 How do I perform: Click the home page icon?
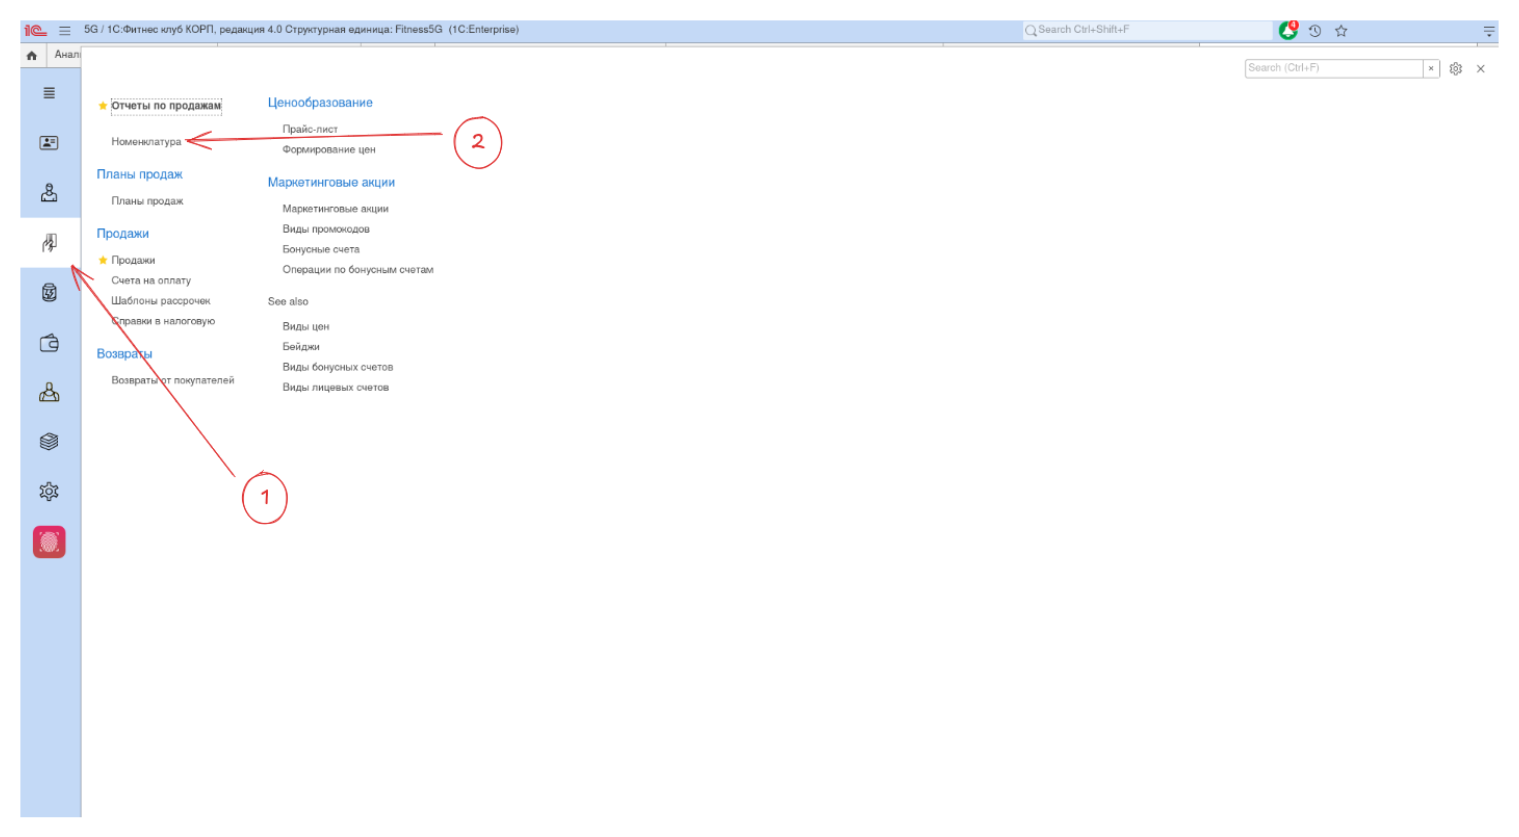(32, 55)
